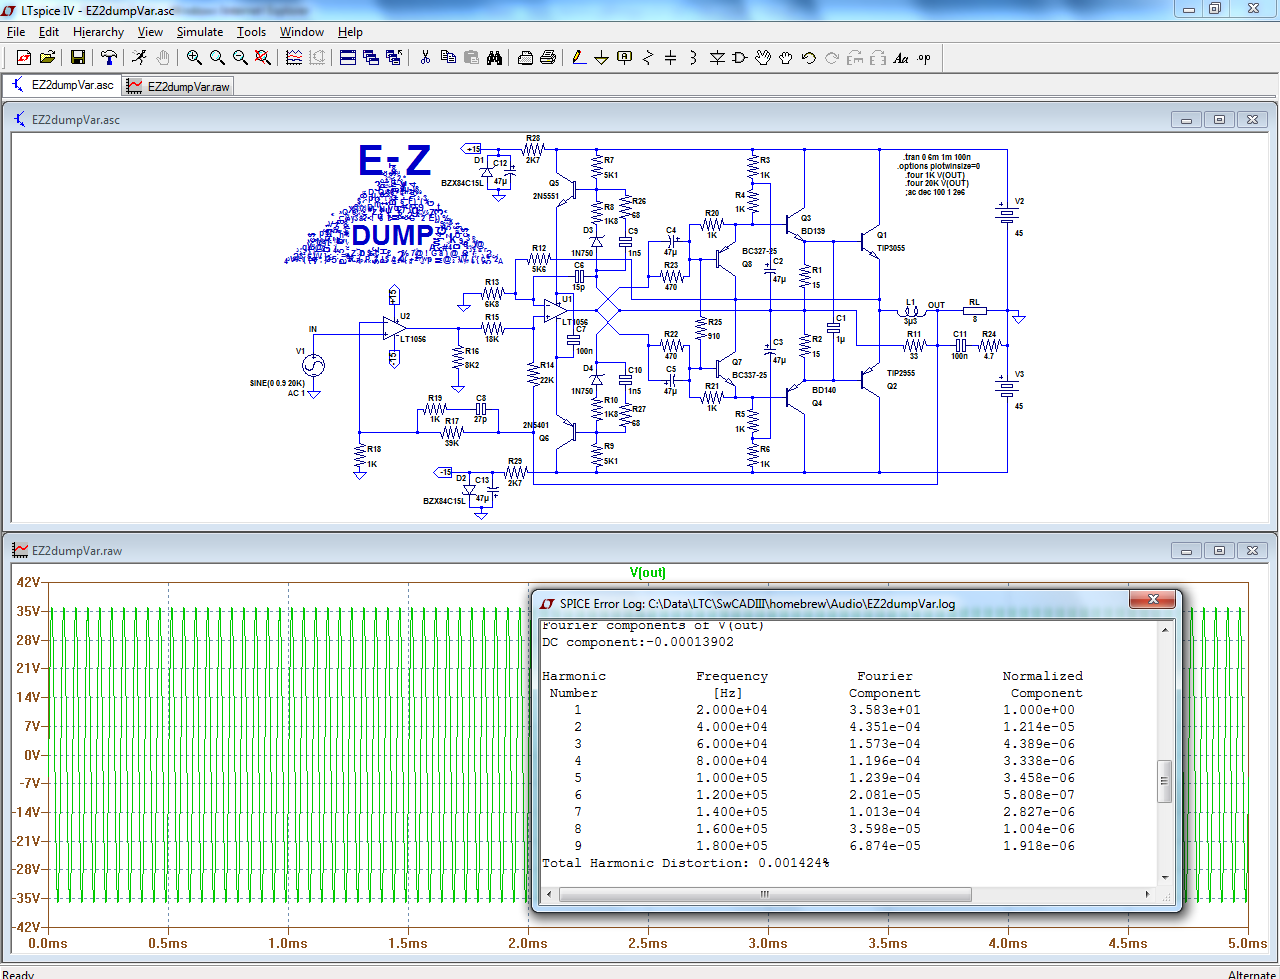Image resolution: width=1280 pixels, height=979 pixels.
Task: Click the 3.583e+01 Fourier component value
Action: [884, 710]
